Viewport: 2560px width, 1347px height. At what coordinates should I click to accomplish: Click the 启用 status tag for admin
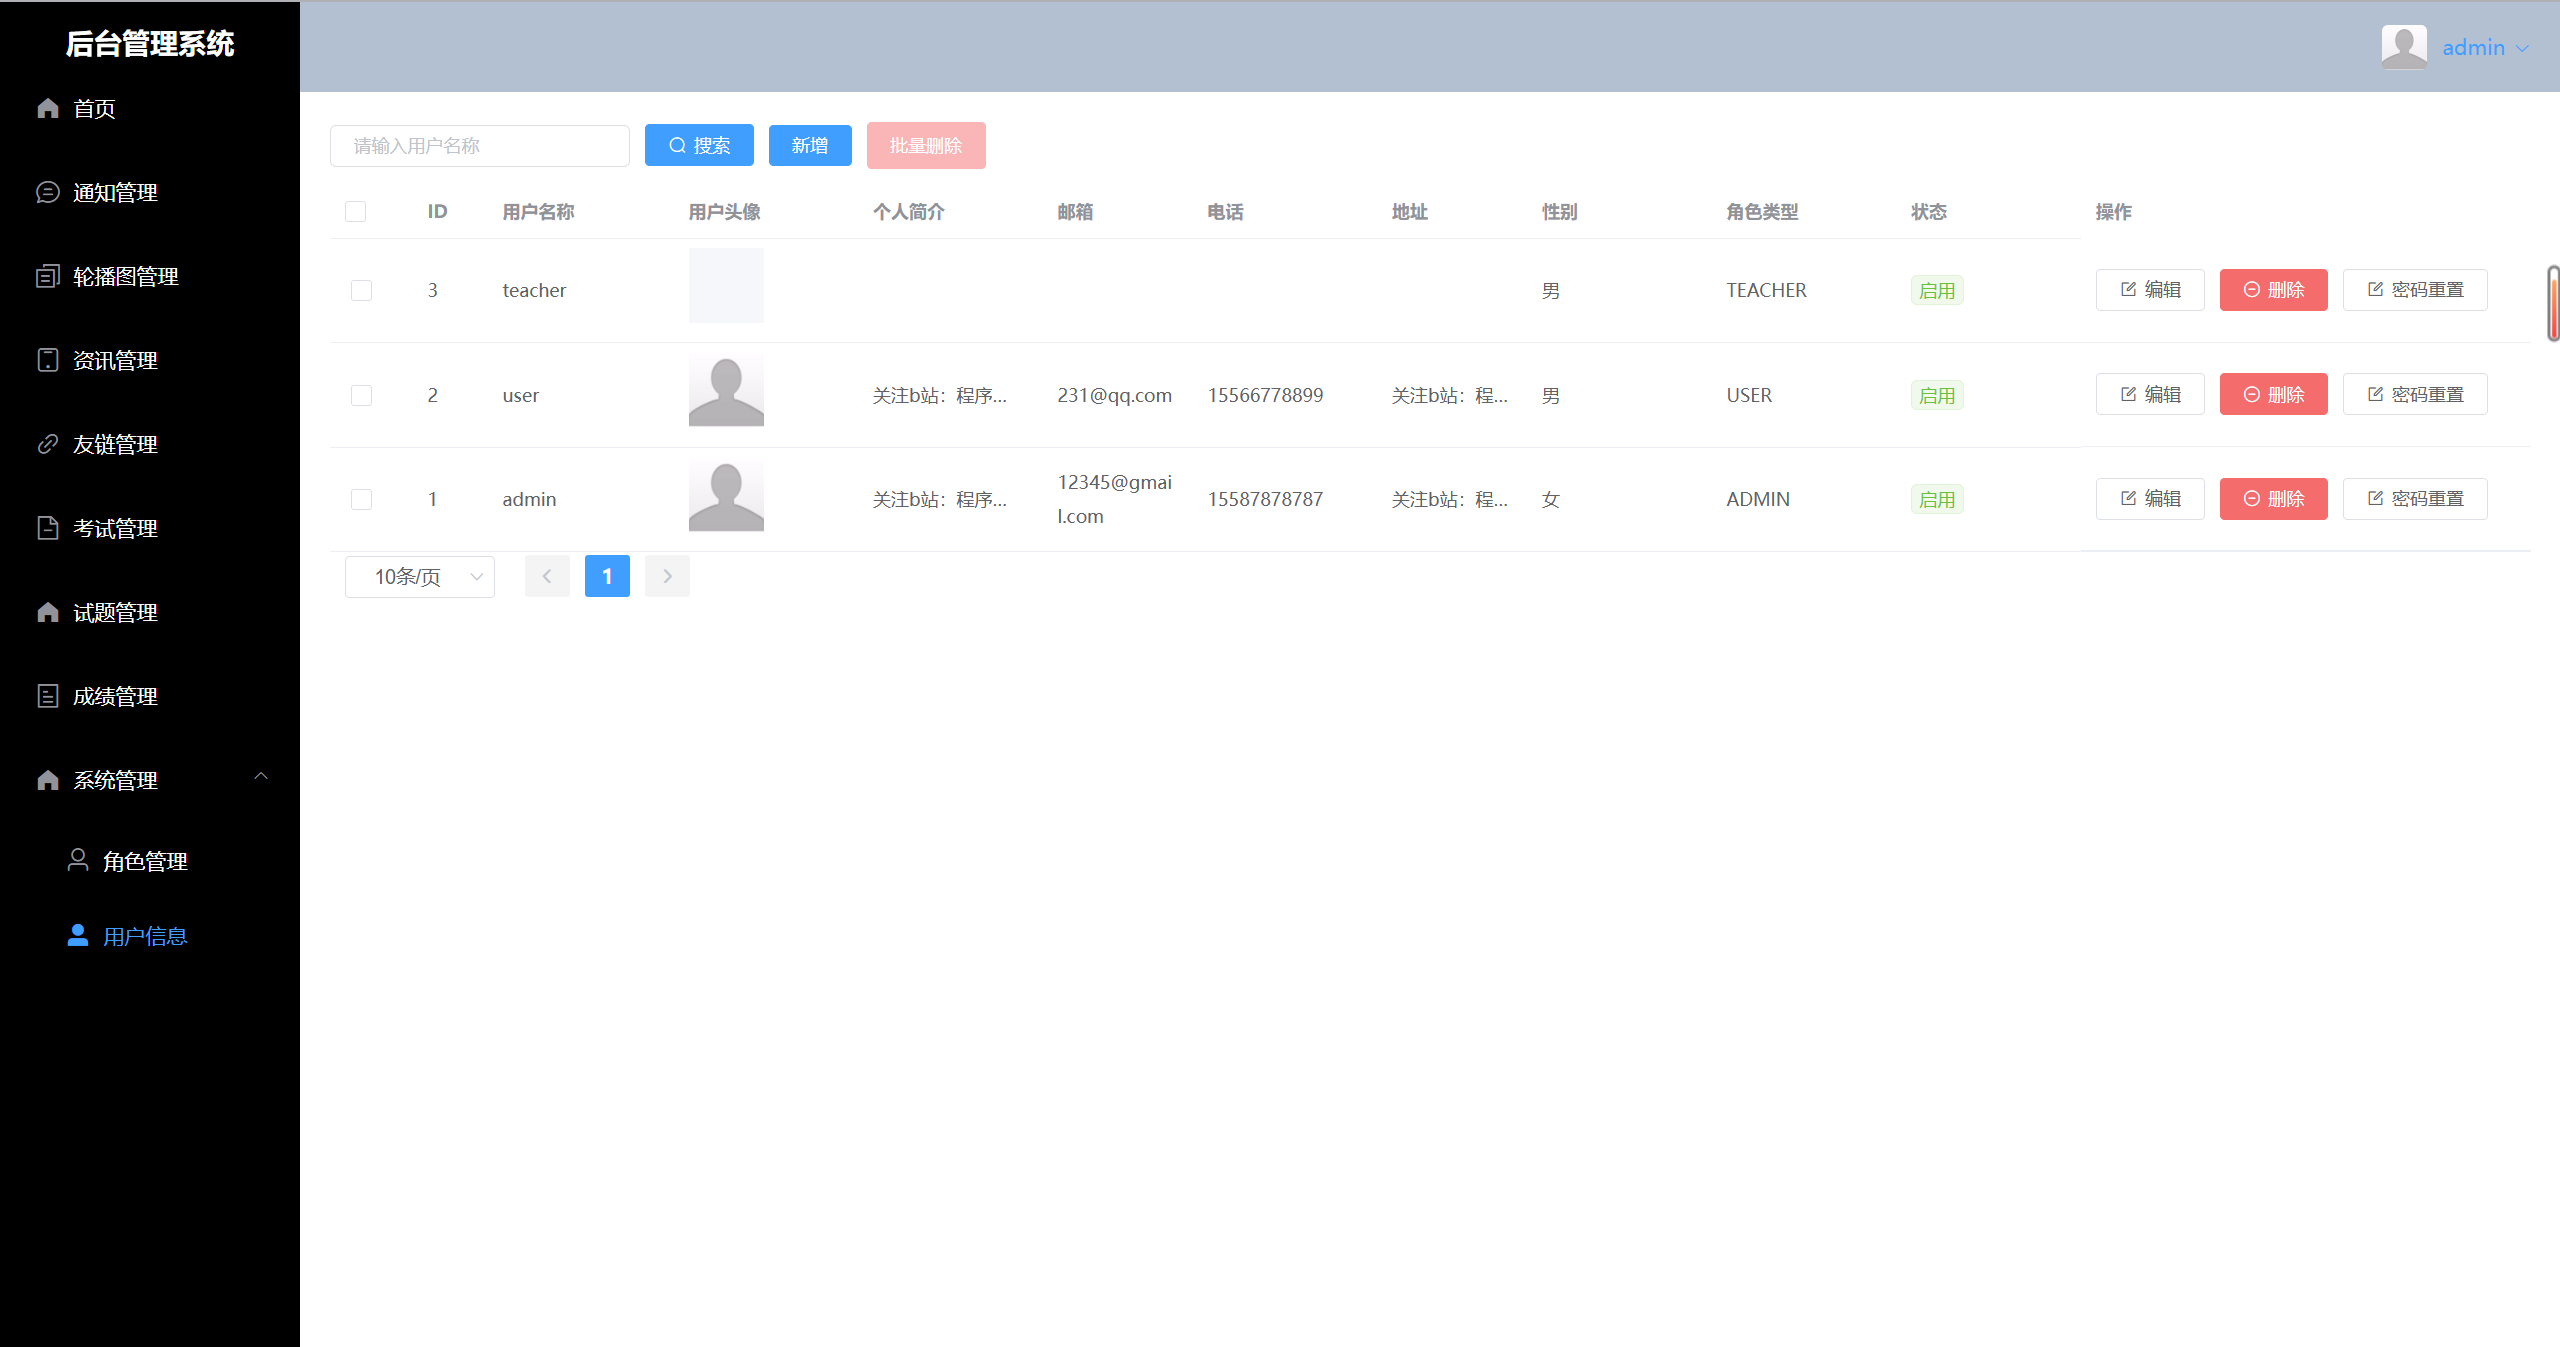(1937, 500)
